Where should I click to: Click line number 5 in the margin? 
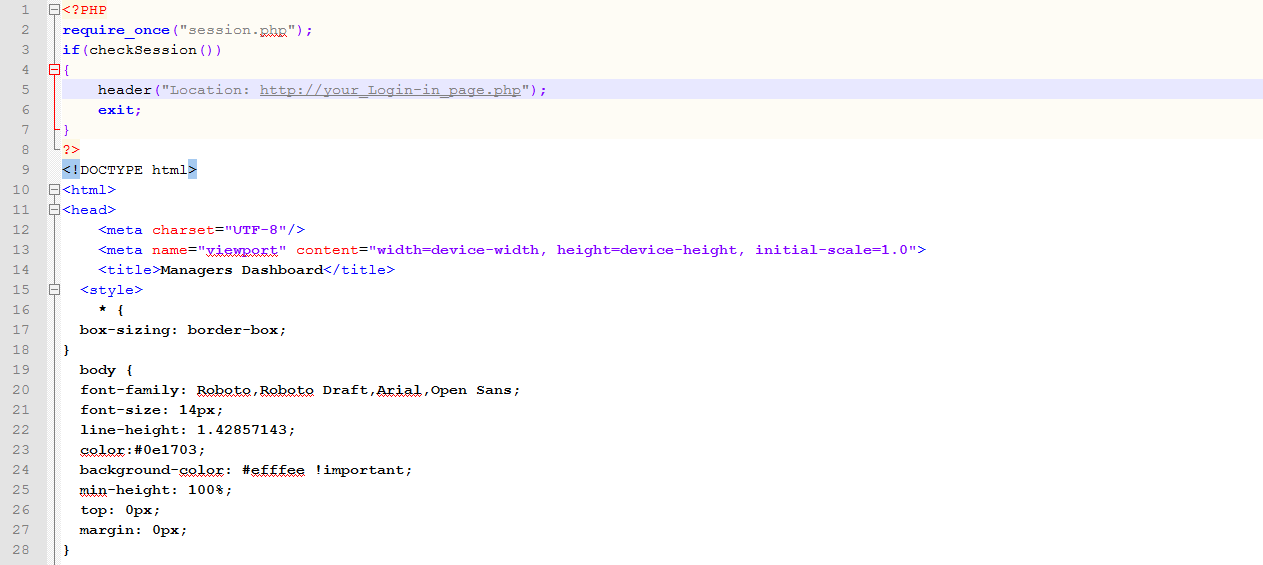point(25,90)
